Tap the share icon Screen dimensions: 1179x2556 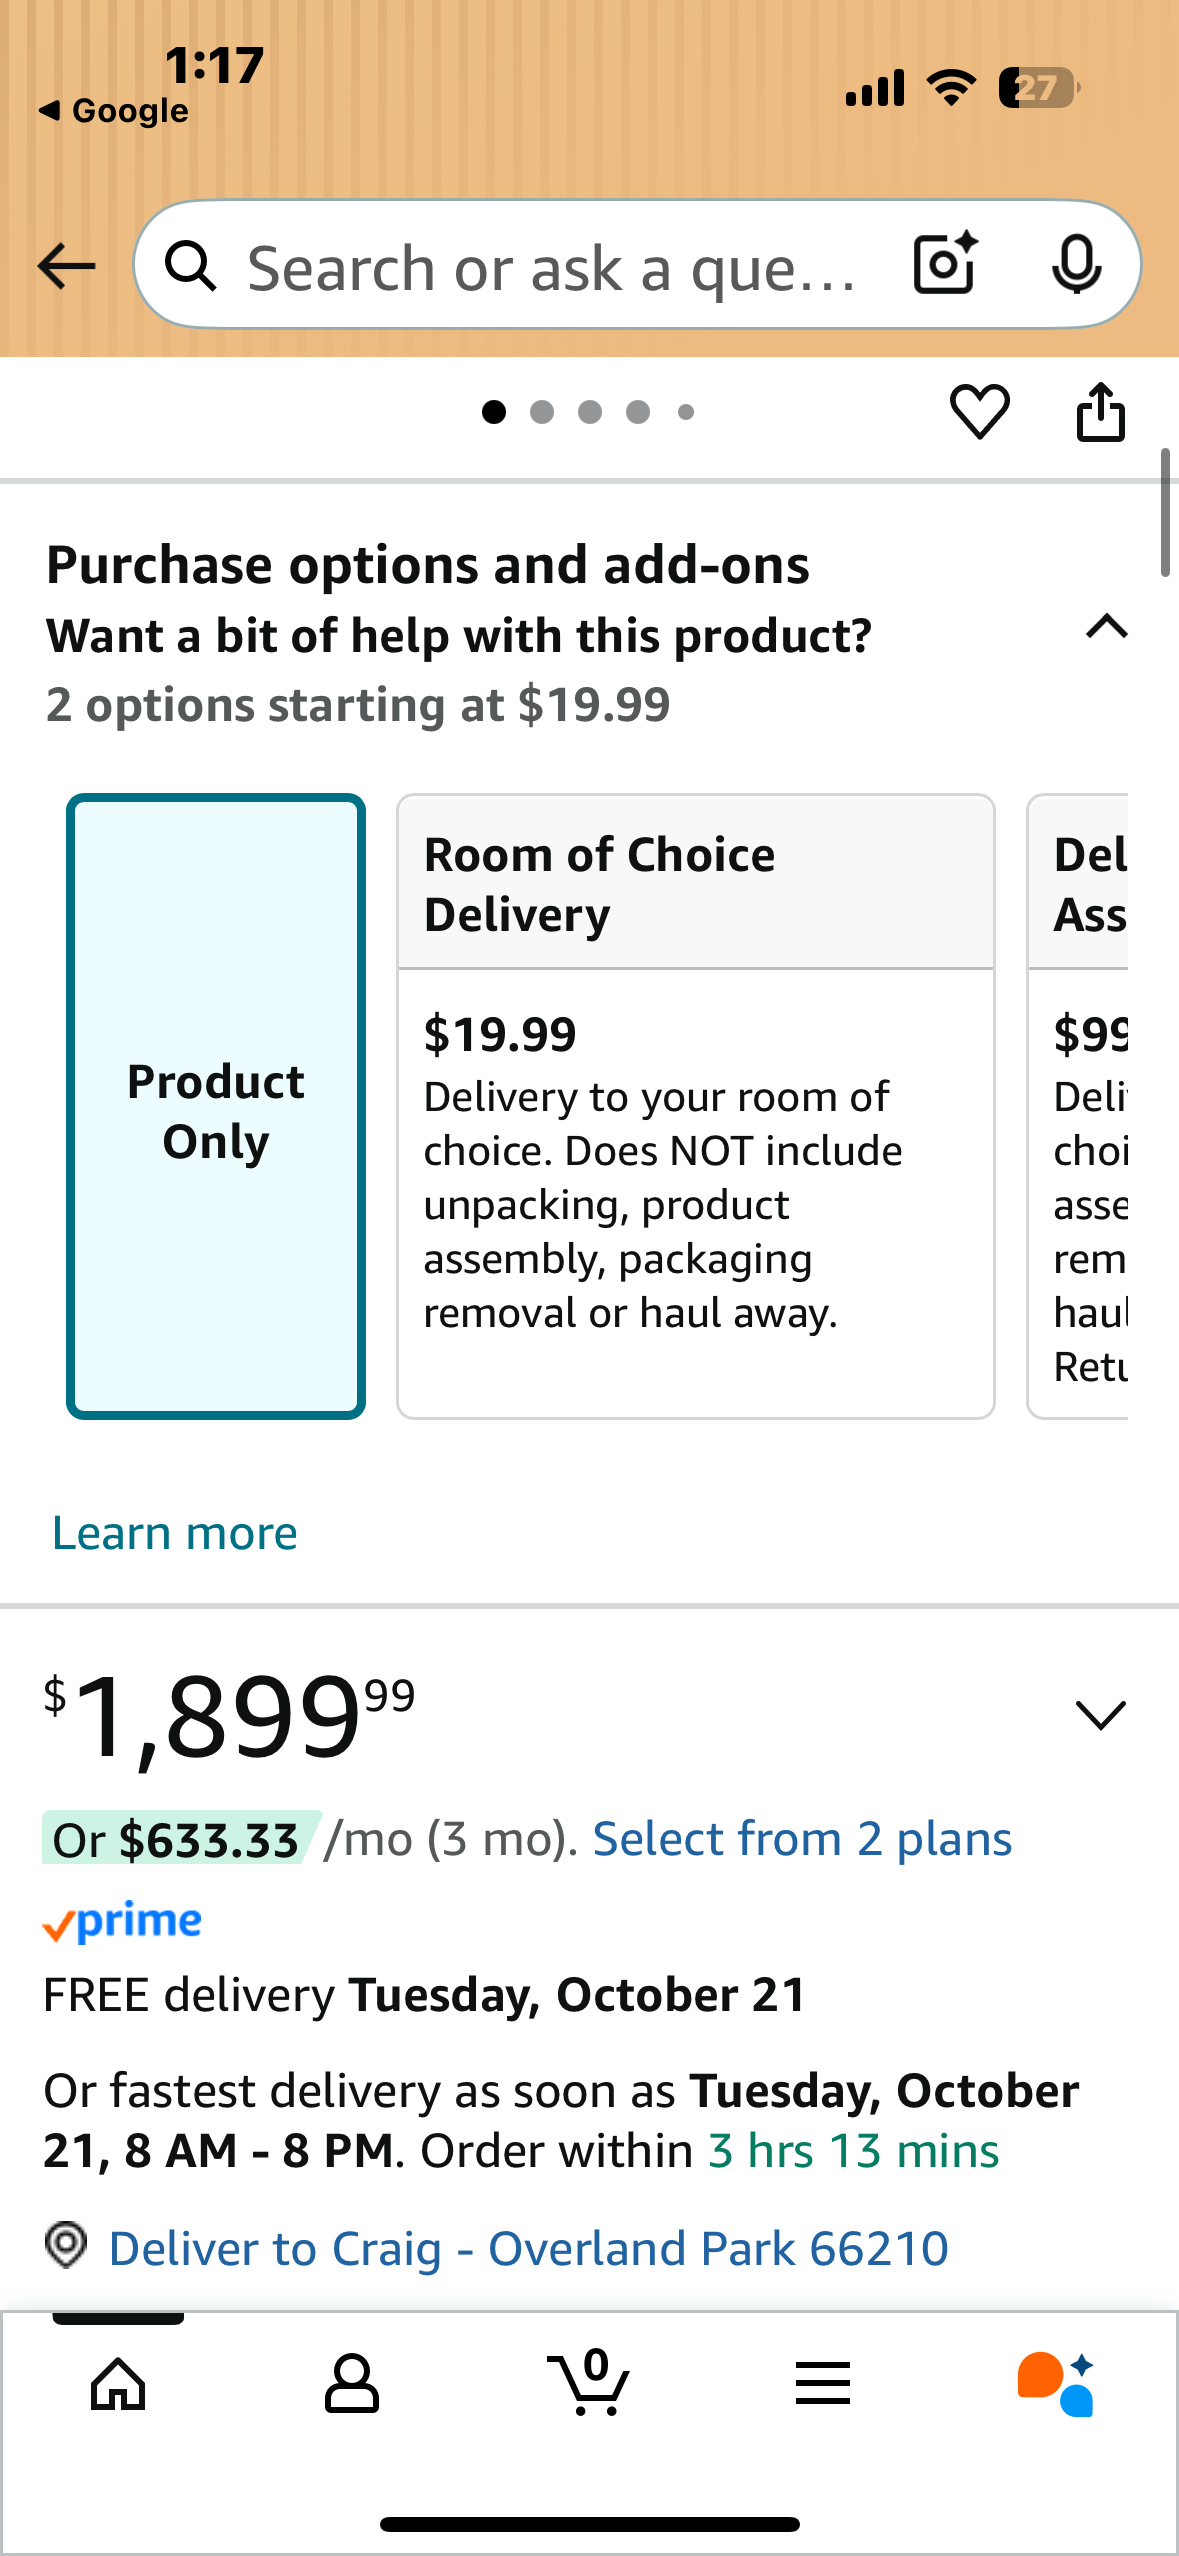(1100, 412)
